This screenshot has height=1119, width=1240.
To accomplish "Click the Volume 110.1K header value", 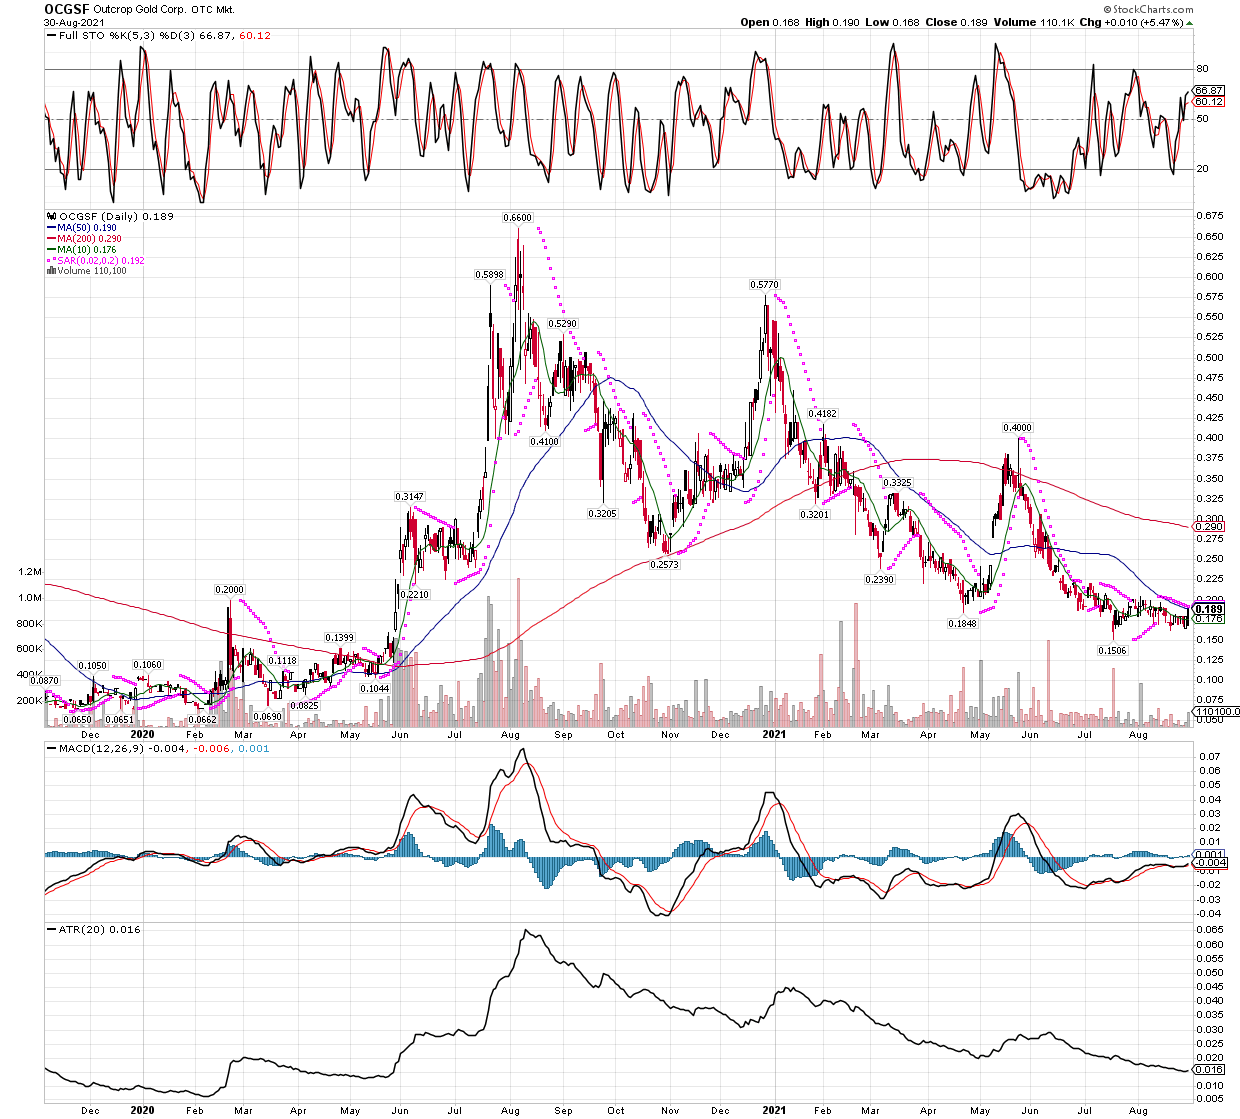I will tap(1033, 22).
